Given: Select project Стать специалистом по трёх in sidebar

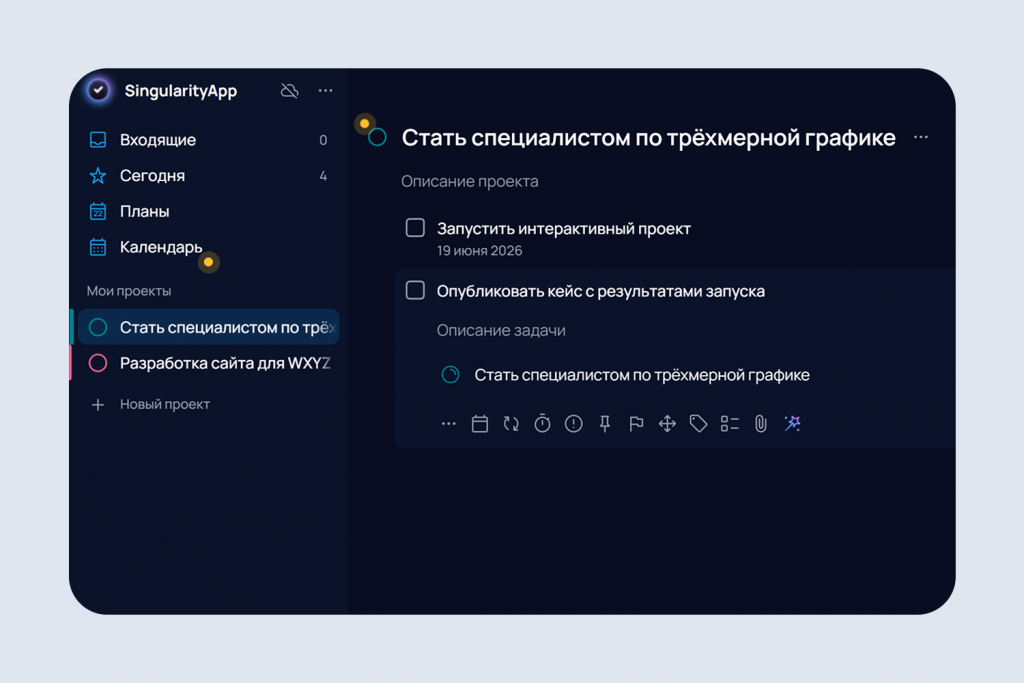Looking at the screenshot, I should (208, 327).
